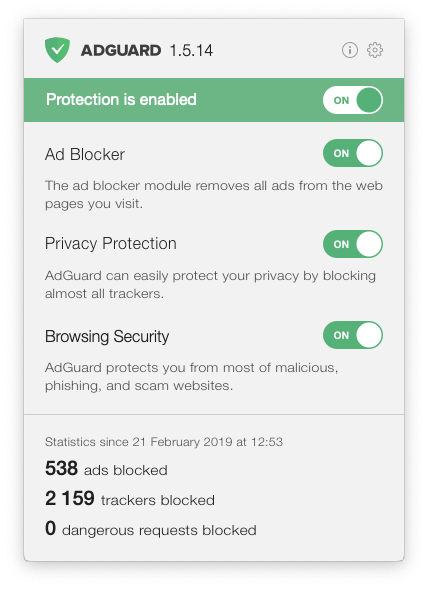Click the 0 dangerous requests blocked line
Viewport: 428px width, 589px height.
[151, 529]
